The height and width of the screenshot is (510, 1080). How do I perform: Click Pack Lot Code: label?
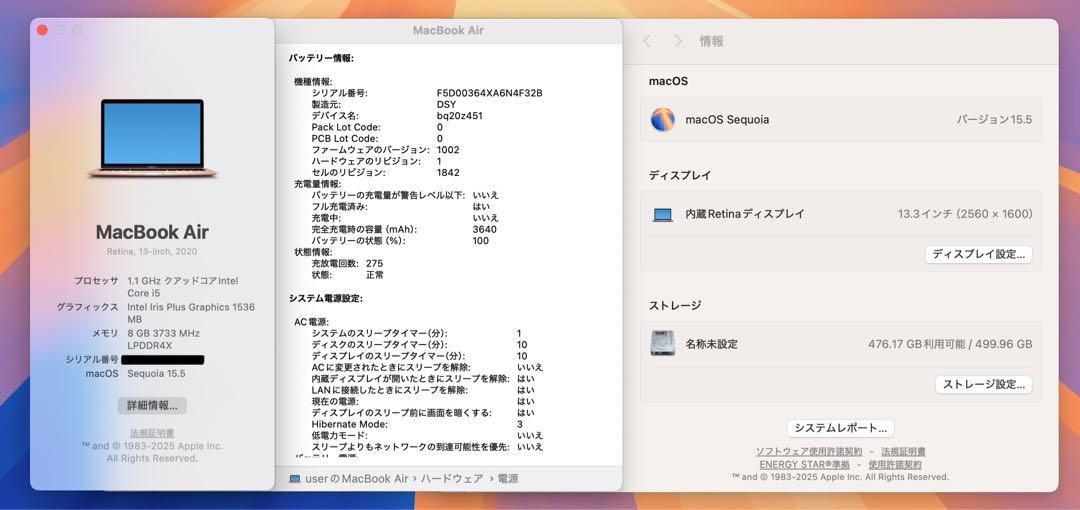click(x=346, y=127)
